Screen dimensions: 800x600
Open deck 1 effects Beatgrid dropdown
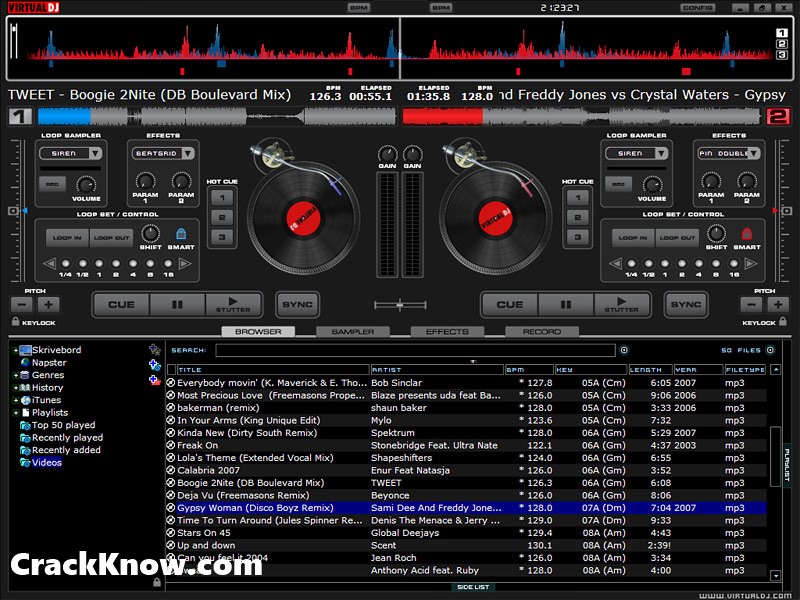188,153
